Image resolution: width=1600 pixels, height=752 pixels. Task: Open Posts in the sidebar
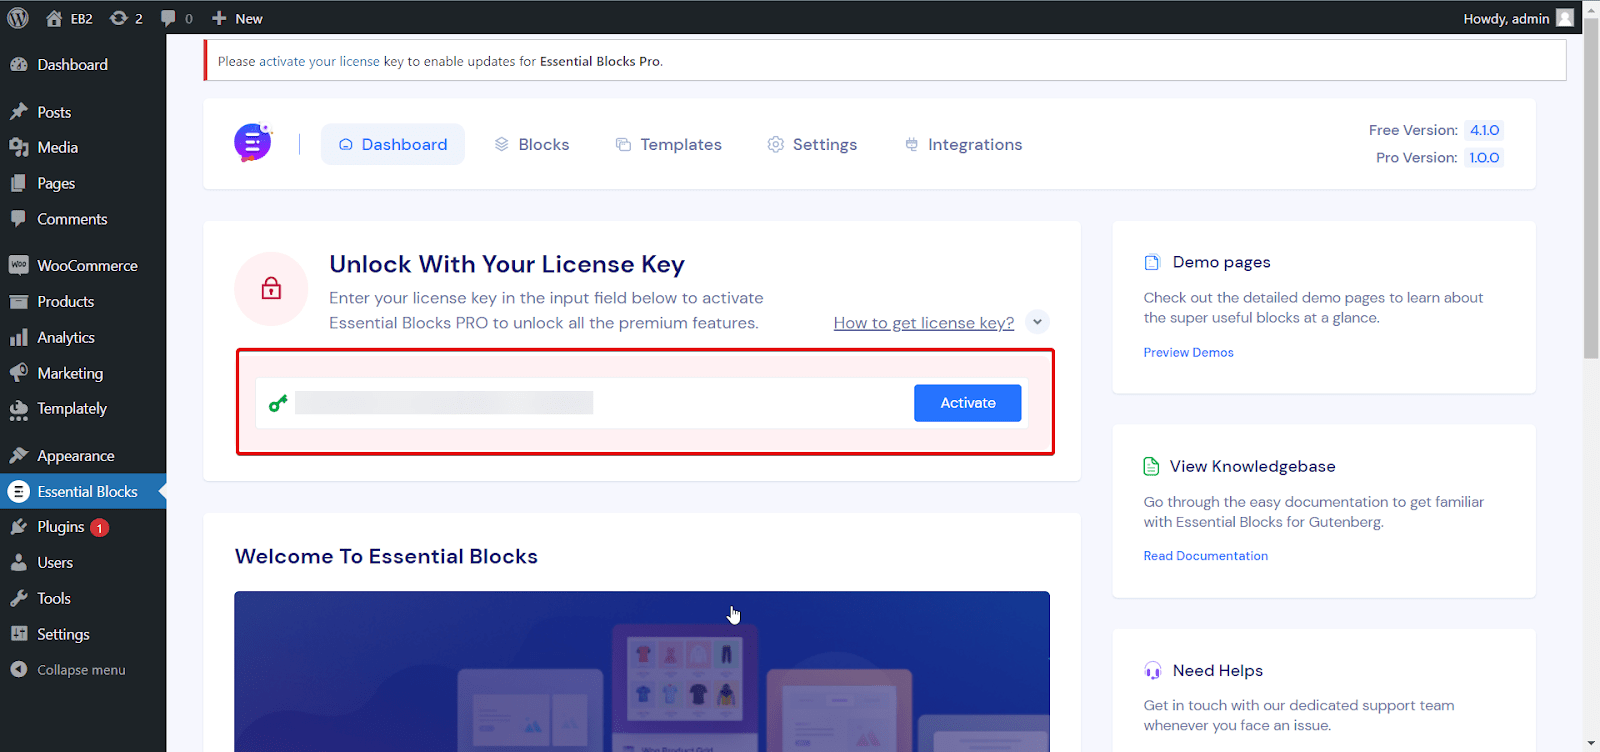tap(82, 112)
